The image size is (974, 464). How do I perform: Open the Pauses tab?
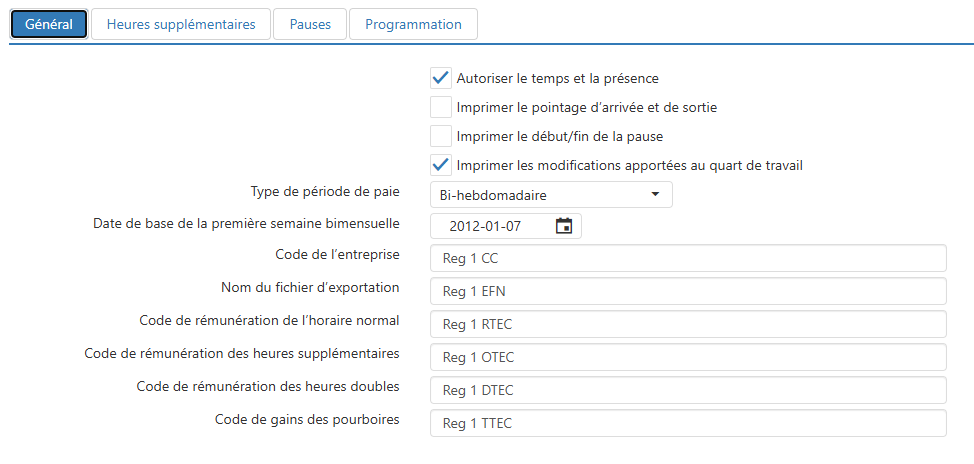(x=310, y=24)
